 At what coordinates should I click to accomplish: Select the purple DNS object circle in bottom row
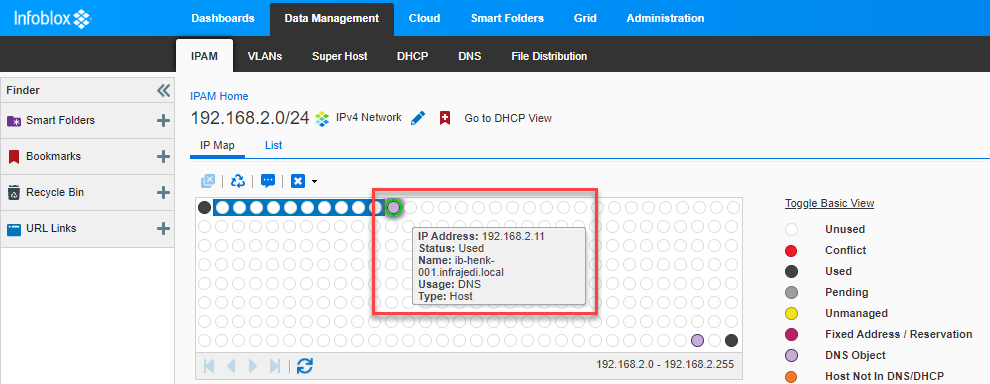[698, 340]
